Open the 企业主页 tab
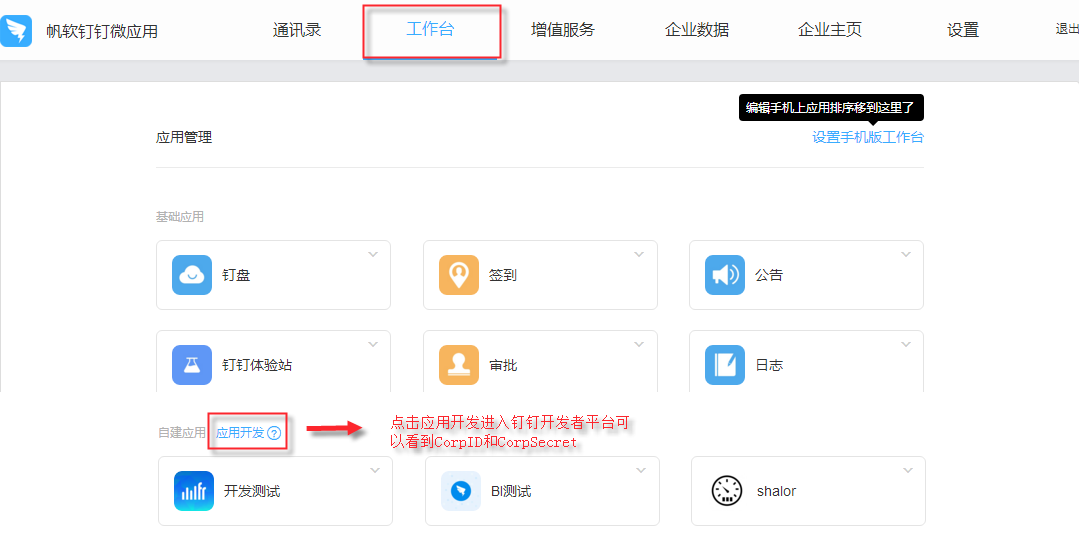The height and width of the screenshot is (535, 1079). coord(830,30)
